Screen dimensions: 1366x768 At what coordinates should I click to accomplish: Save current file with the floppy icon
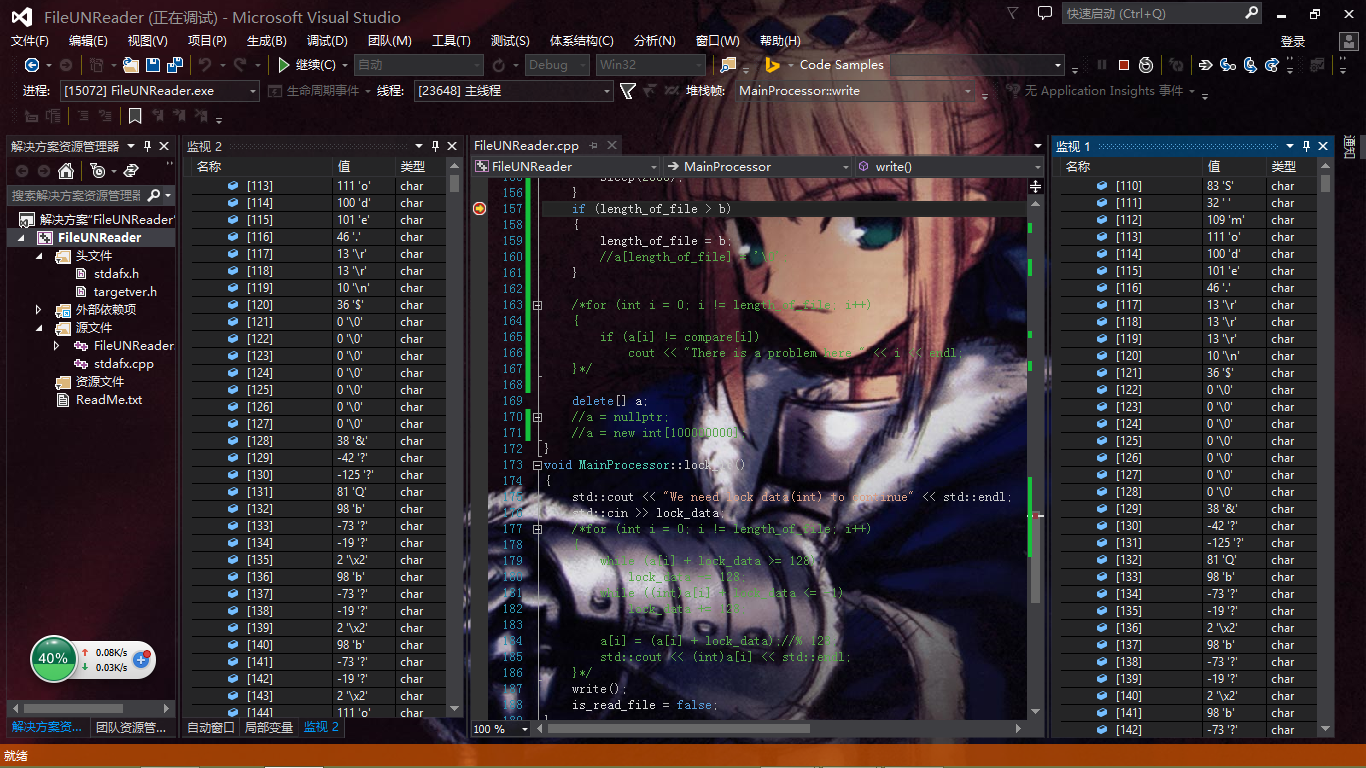coord(153,65)
